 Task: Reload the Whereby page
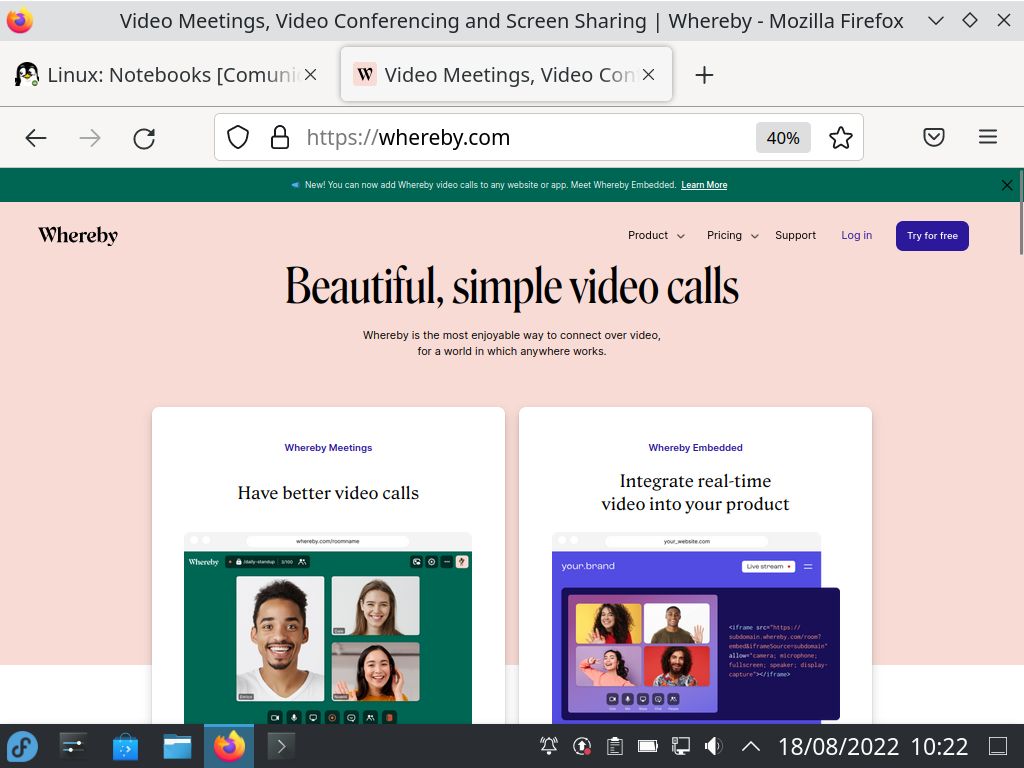pyautogui.click(x=144, y=138)
